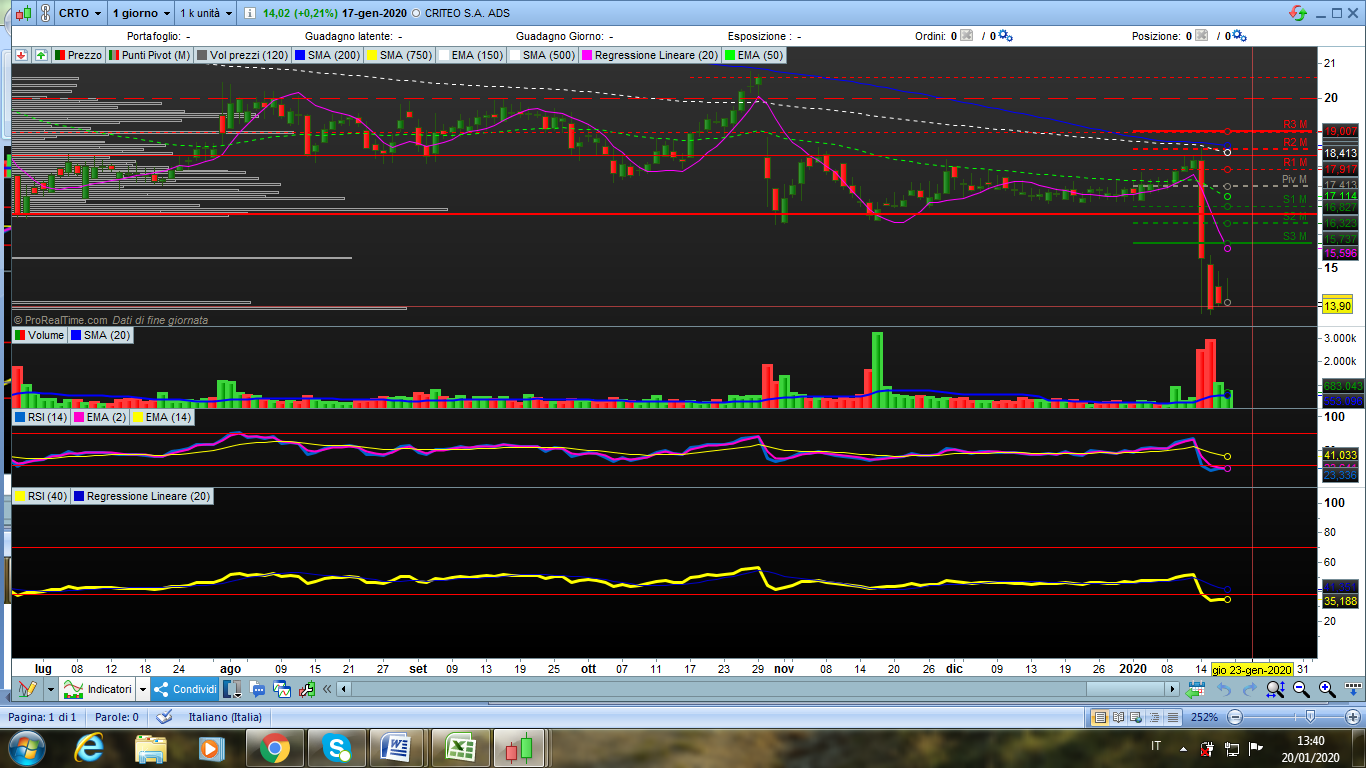Open the 1 giorno timeframe dropdown
The image size is (1366, 768).
[141, 14]
